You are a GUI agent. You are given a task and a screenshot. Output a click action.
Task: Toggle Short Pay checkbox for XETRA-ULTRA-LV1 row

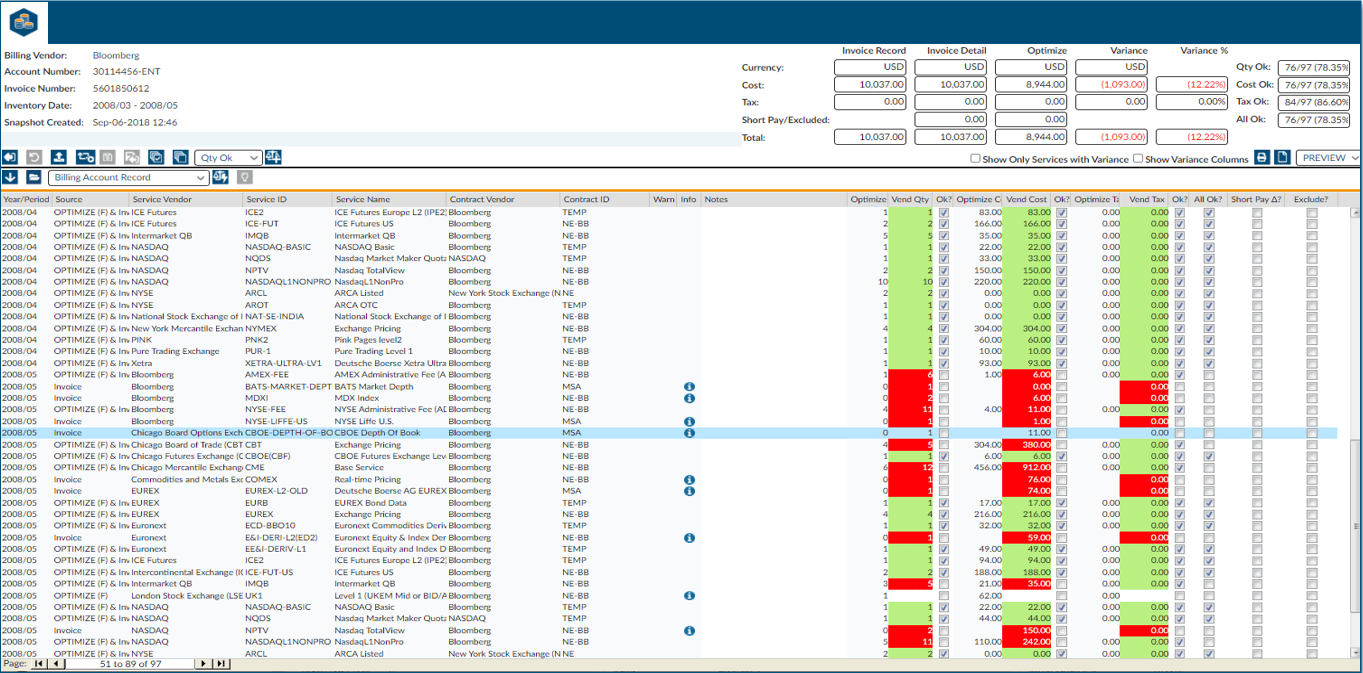click(x=1257, y=363)
